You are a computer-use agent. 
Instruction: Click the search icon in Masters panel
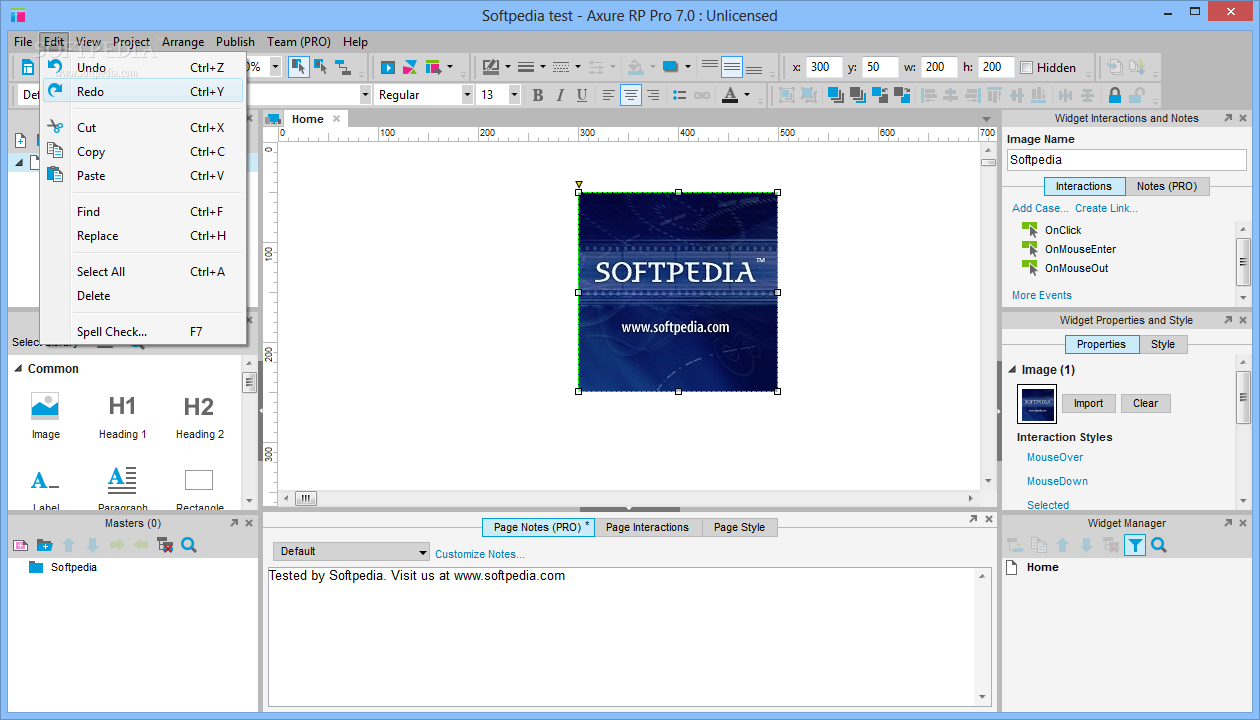189,545
